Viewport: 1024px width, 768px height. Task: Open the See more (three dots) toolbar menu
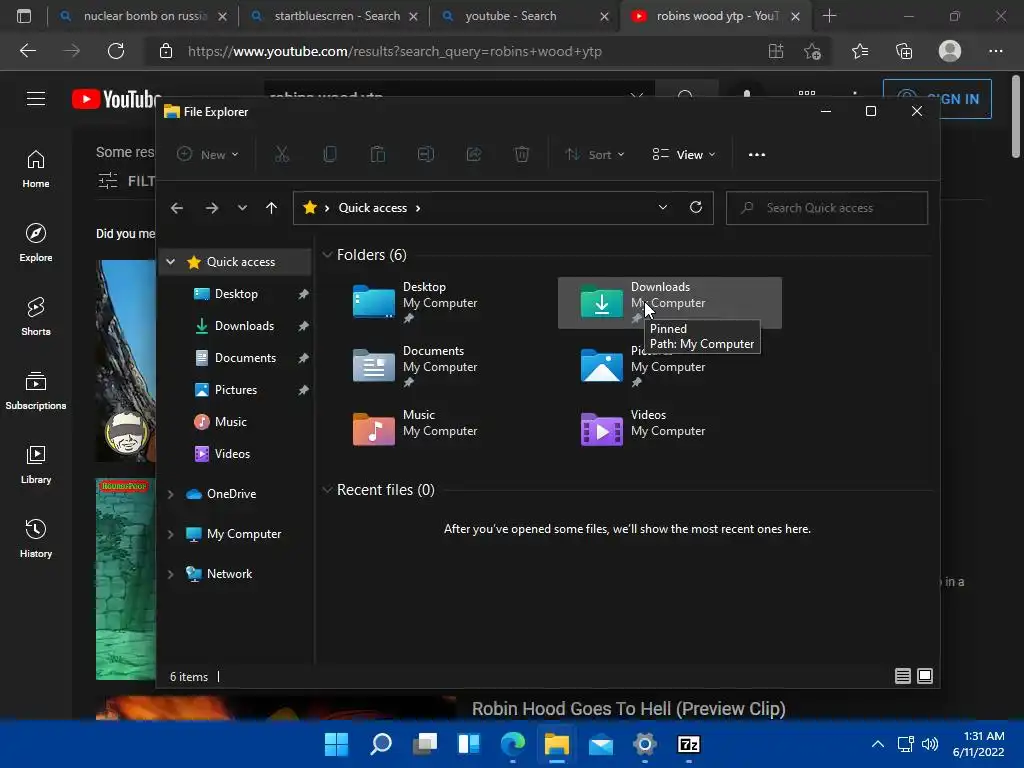click(x=757, y=155)
